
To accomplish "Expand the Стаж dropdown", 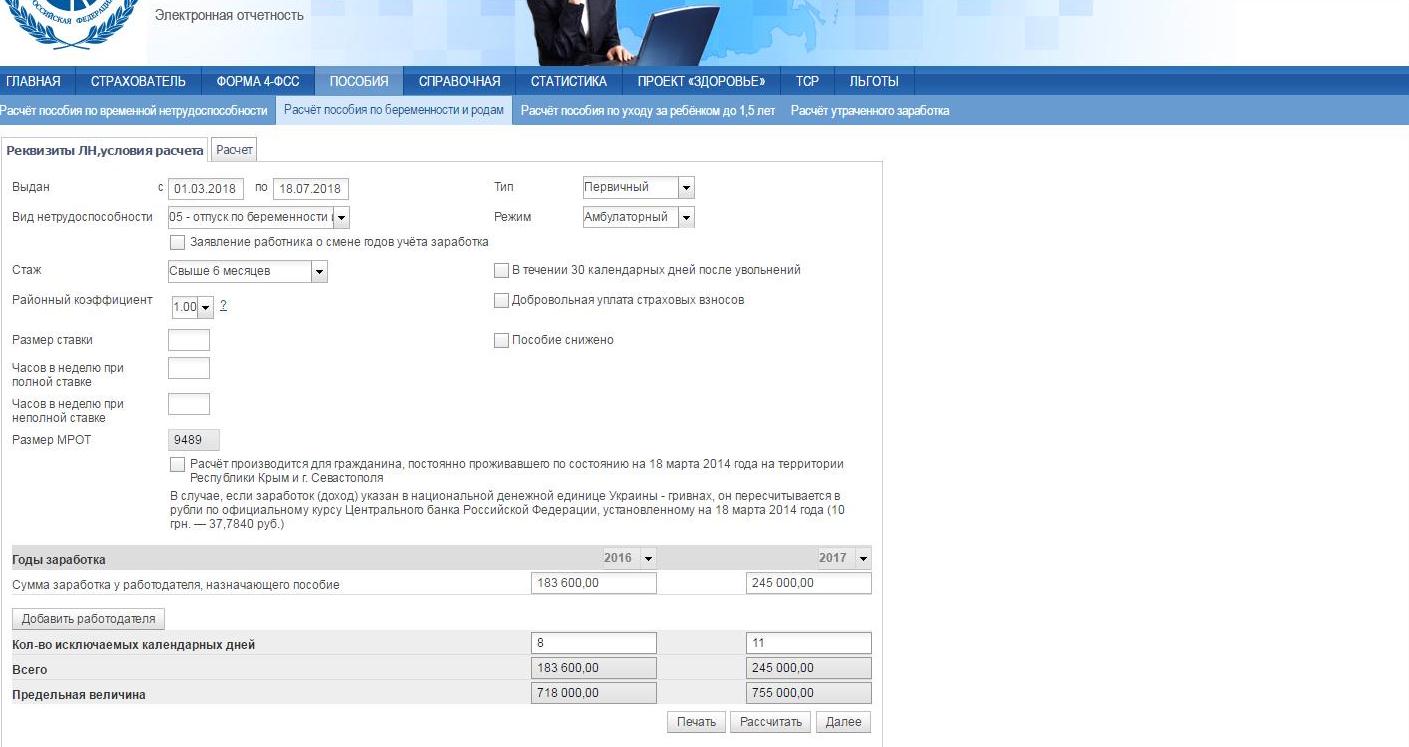I will [x=248, y=271].
